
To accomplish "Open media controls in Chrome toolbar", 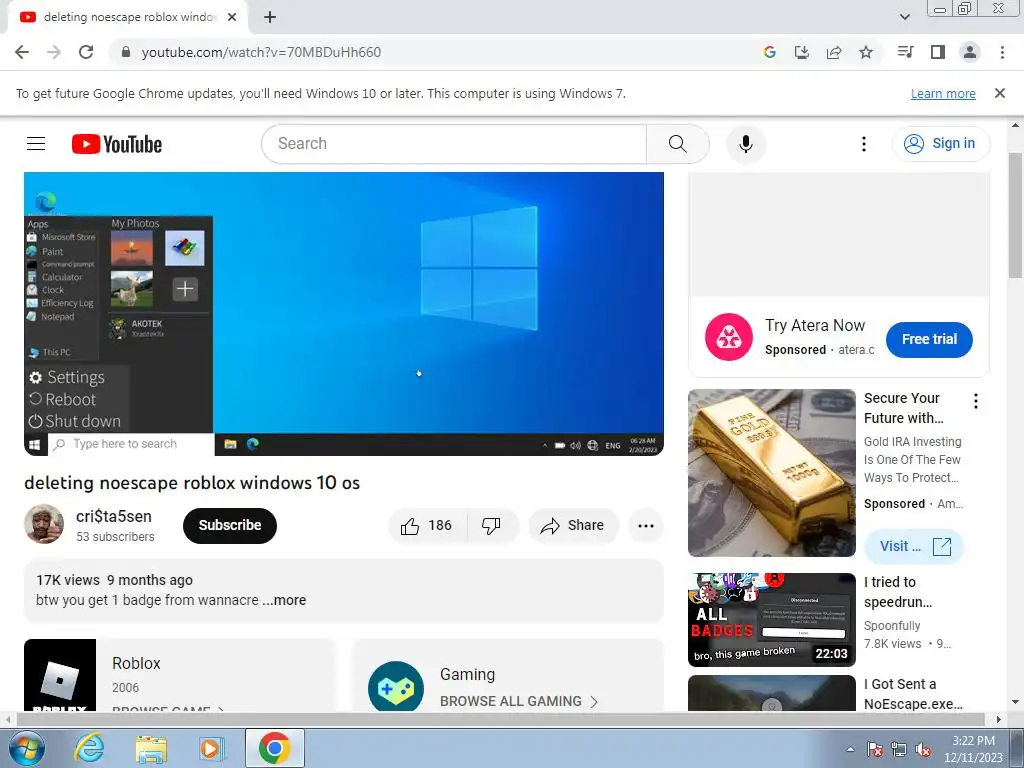I will coord(905,52).
